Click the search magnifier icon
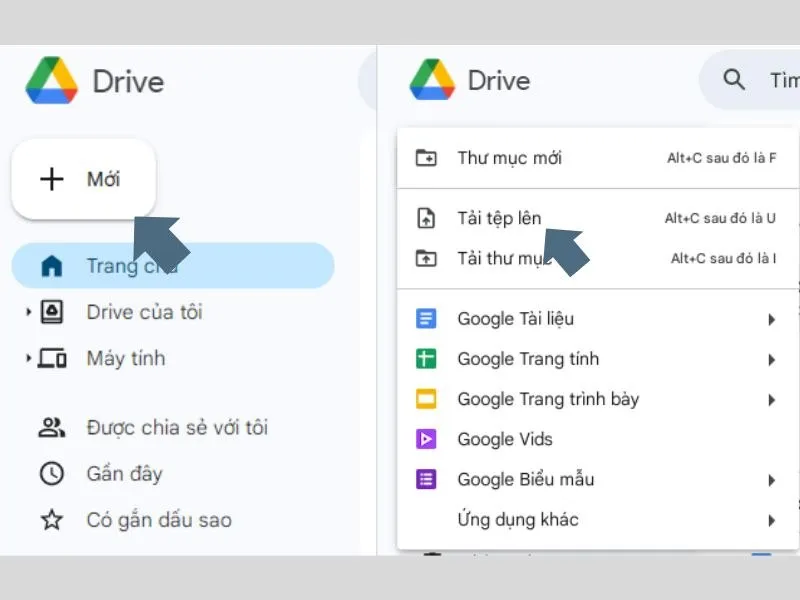 point(734,79)
